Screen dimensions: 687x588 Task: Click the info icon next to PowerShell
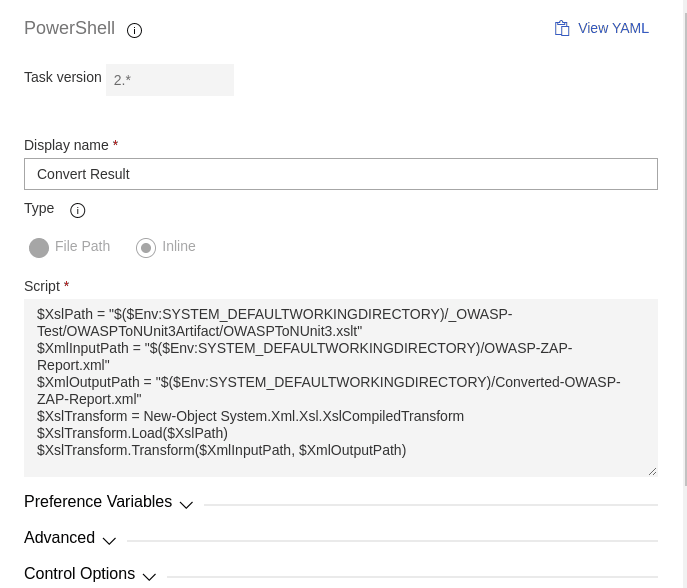coord(134,30)
